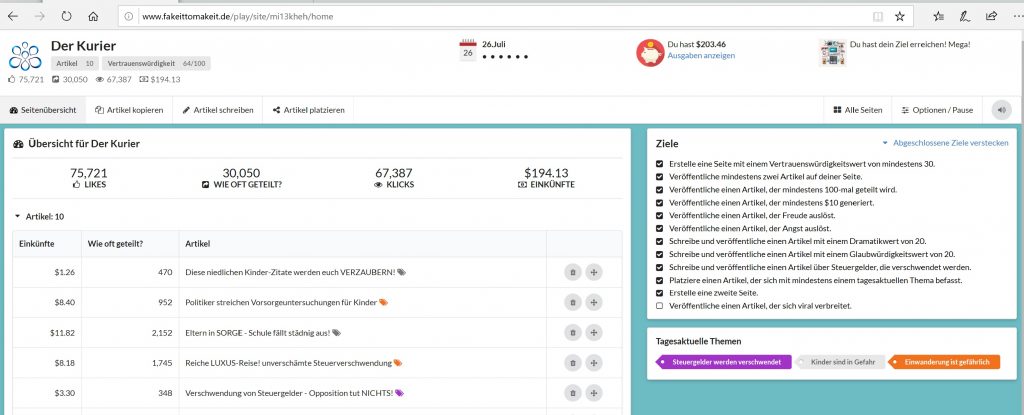Viewport: 1024px width, 415px height.
Task: Open the 'Artikel kopieren' tab
Action: [129, 109]
